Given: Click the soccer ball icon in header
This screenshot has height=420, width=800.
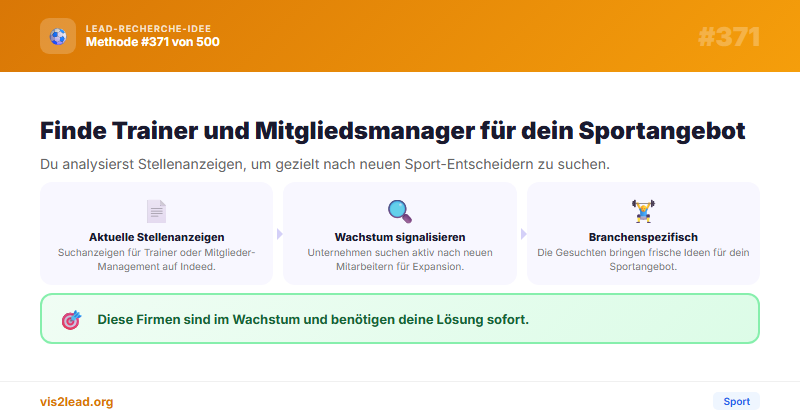Looking at the screenshot, I should (58, 36).
